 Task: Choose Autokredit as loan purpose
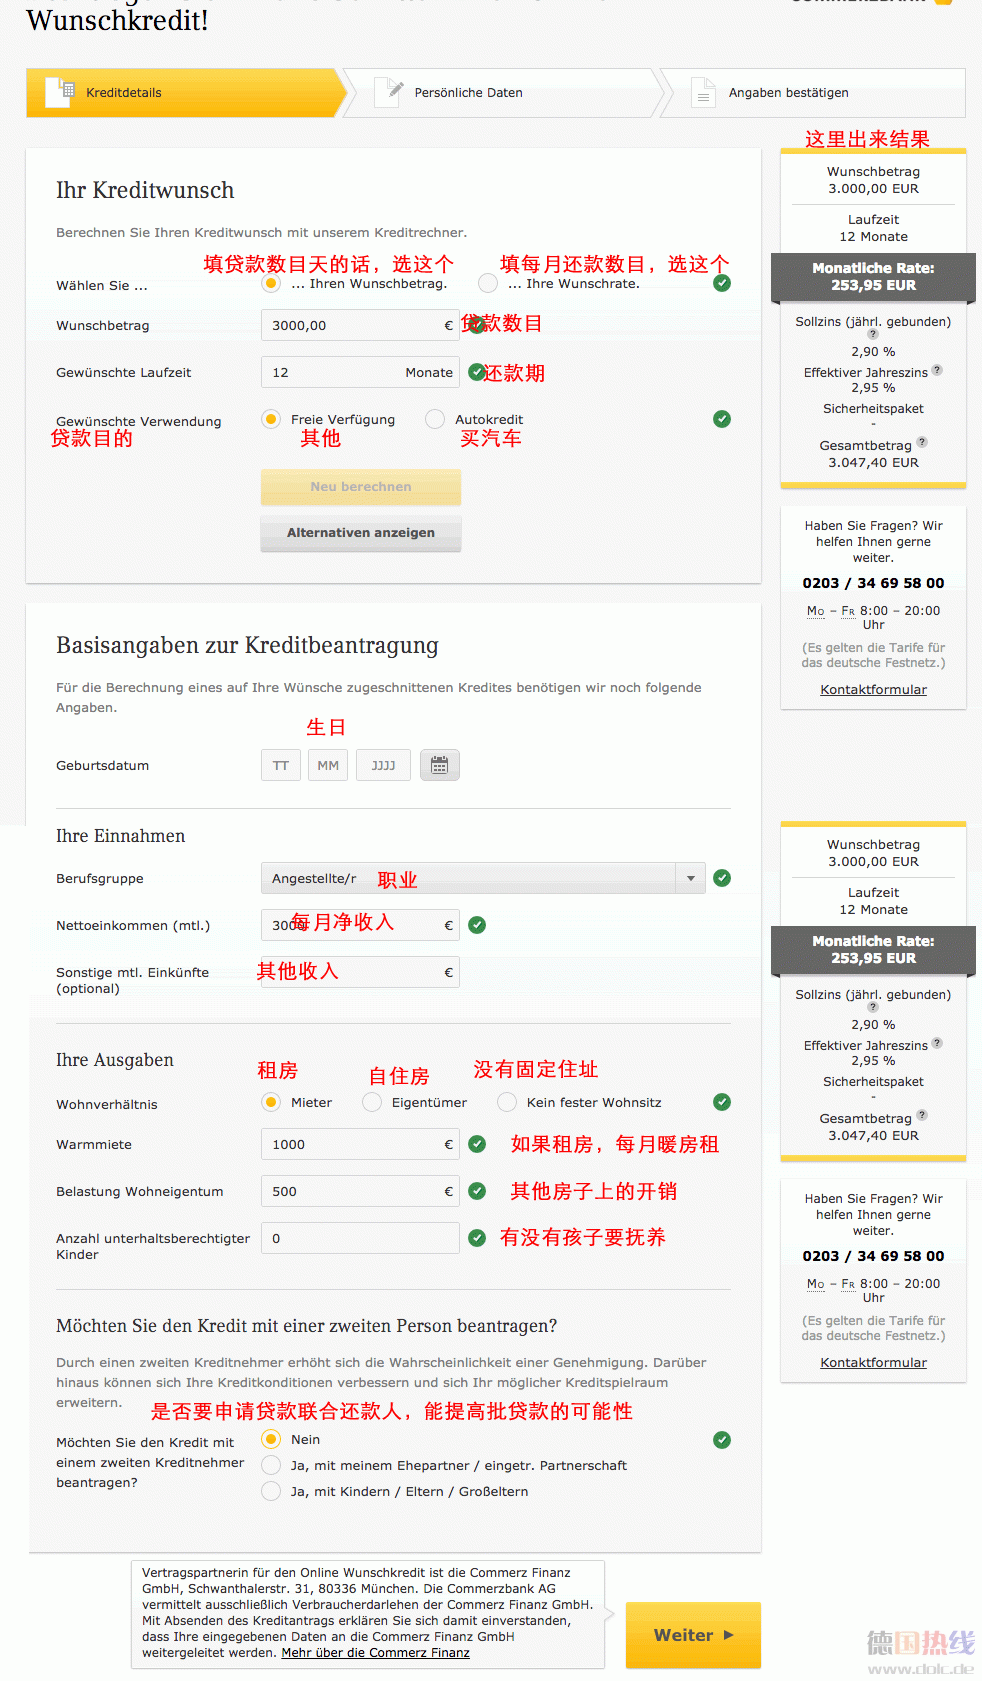435,419
